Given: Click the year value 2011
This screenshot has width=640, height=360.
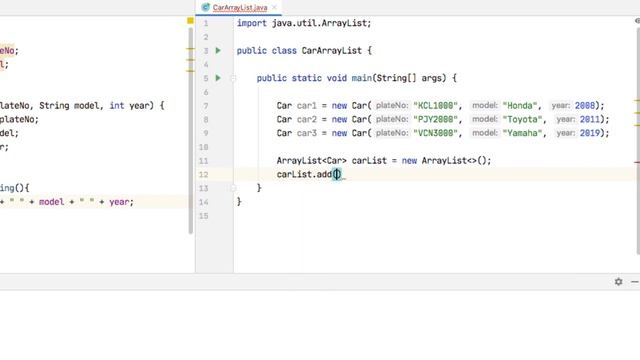Looking at the screenshot, I should click(x=589, y=120).
